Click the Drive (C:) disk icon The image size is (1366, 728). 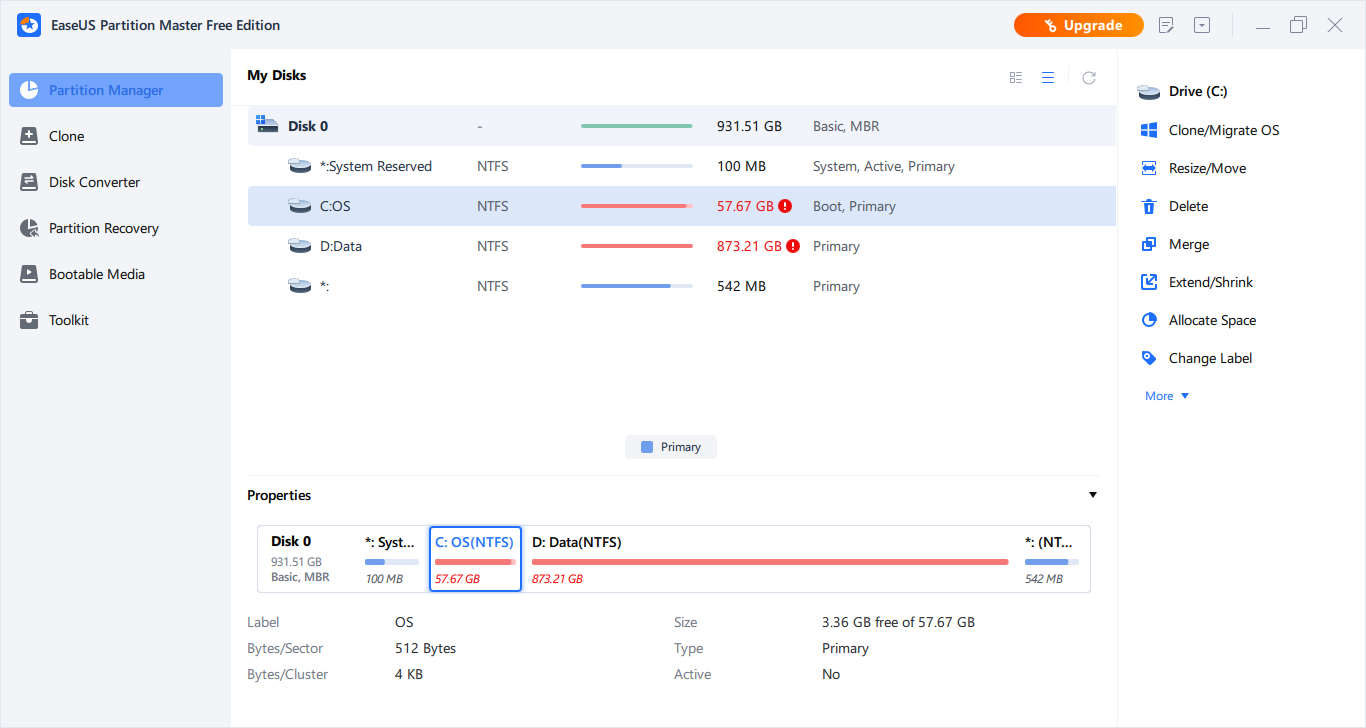pos(1149,92)
